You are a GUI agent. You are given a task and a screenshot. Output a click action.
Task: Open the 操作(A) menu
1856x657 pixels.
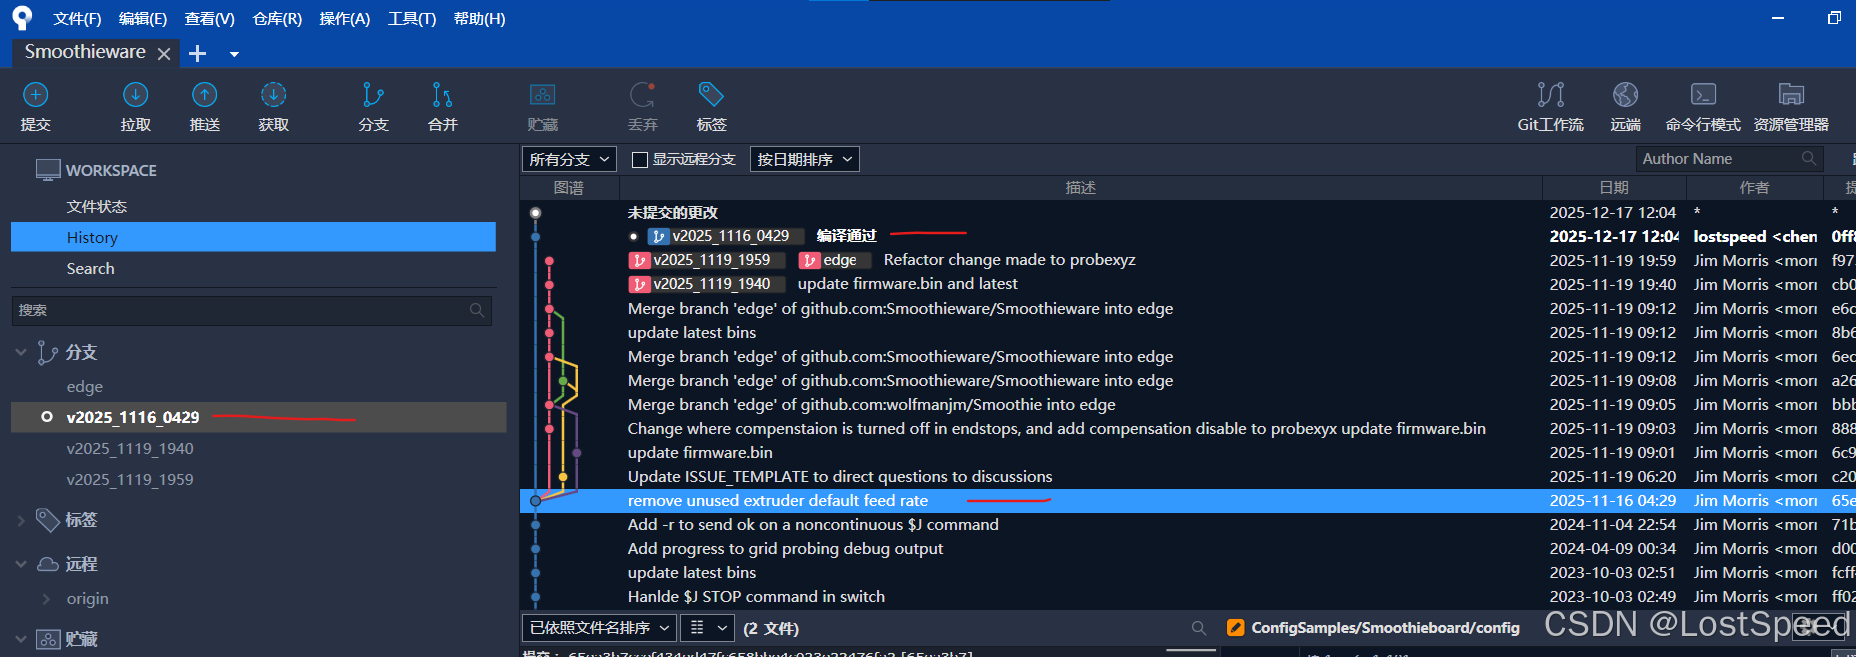pos(345,19)
